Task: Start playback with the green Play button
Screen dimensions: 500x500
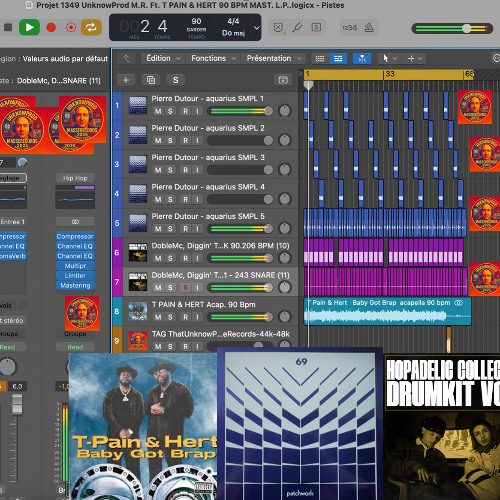Action: 29,27
